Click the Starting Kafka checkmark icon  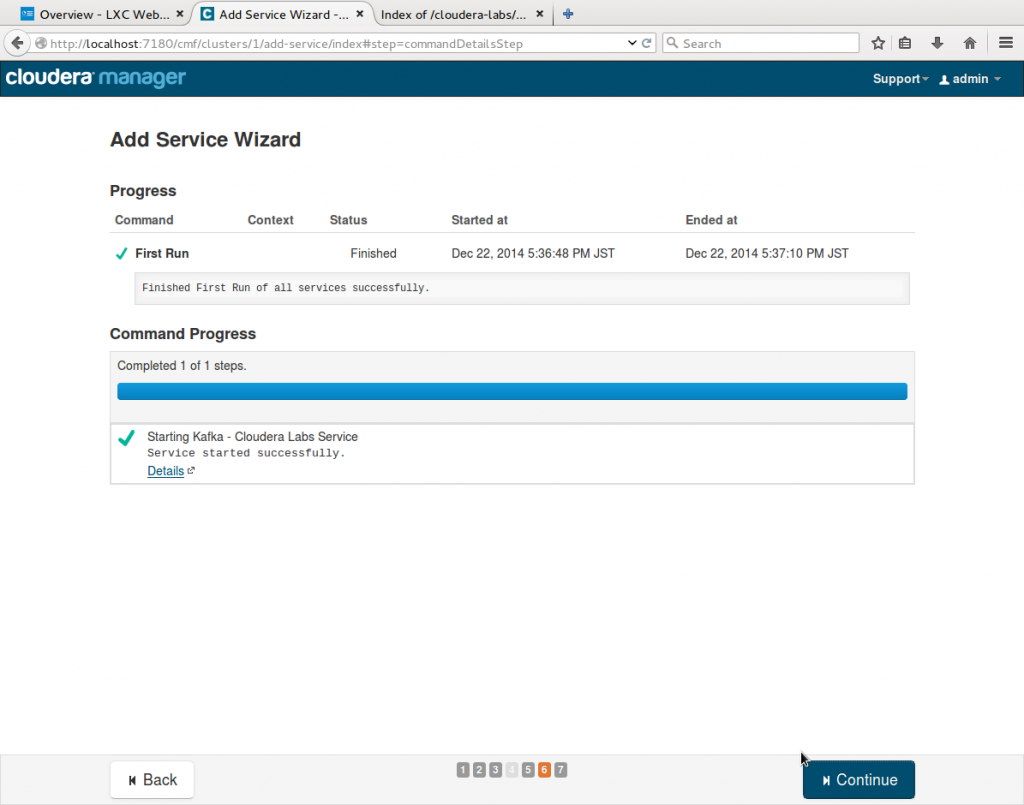click(127, 437)
